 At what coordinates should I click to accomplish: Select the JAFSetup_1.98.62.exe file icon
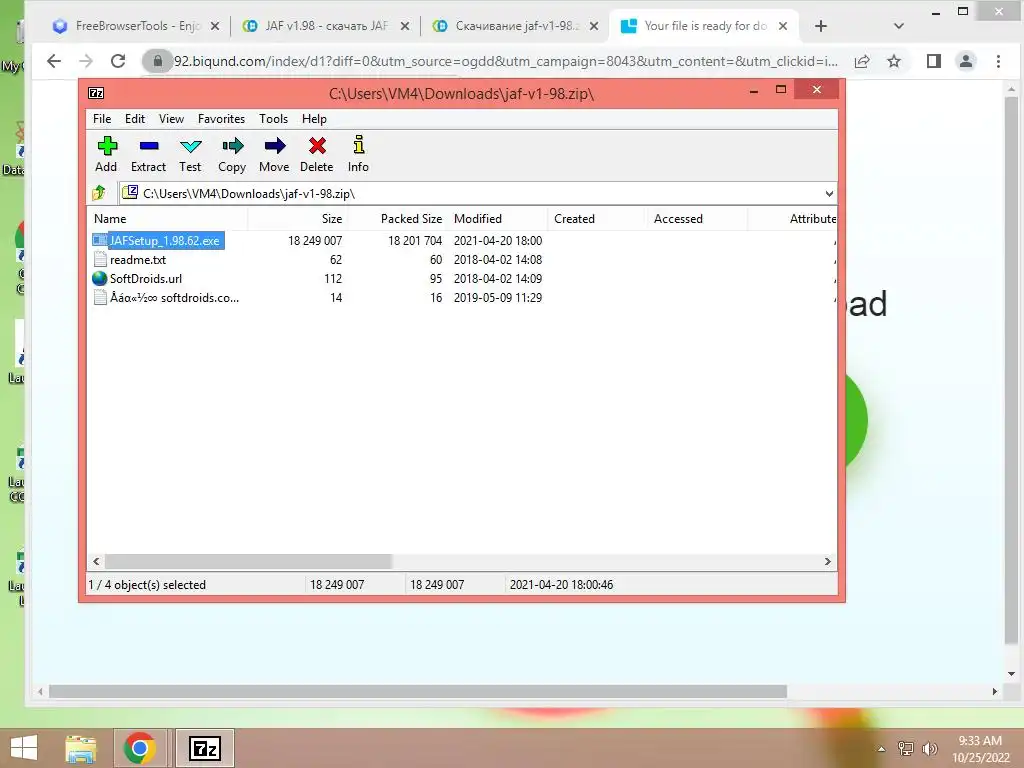click(100, 240)
